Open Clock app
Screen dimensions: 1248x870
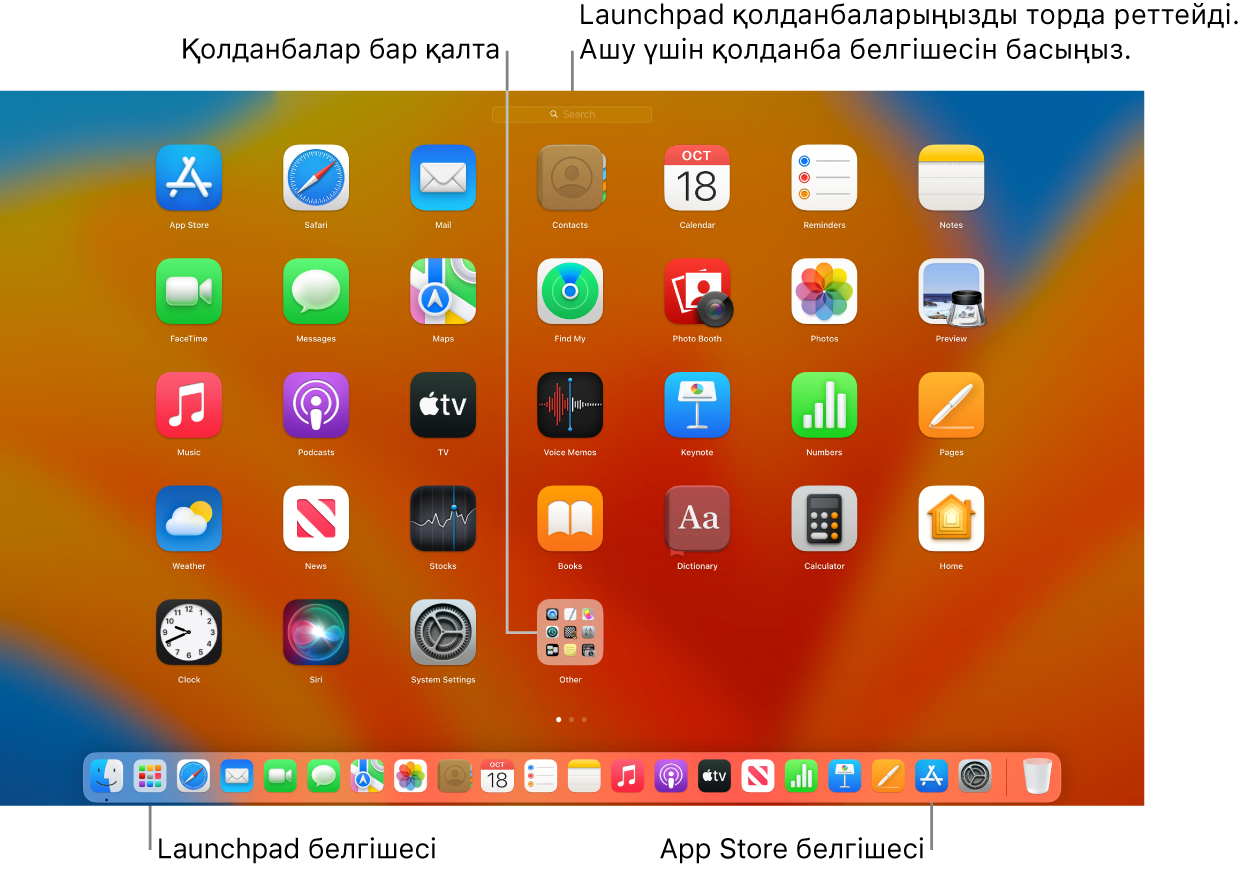[x=189, y=632]
